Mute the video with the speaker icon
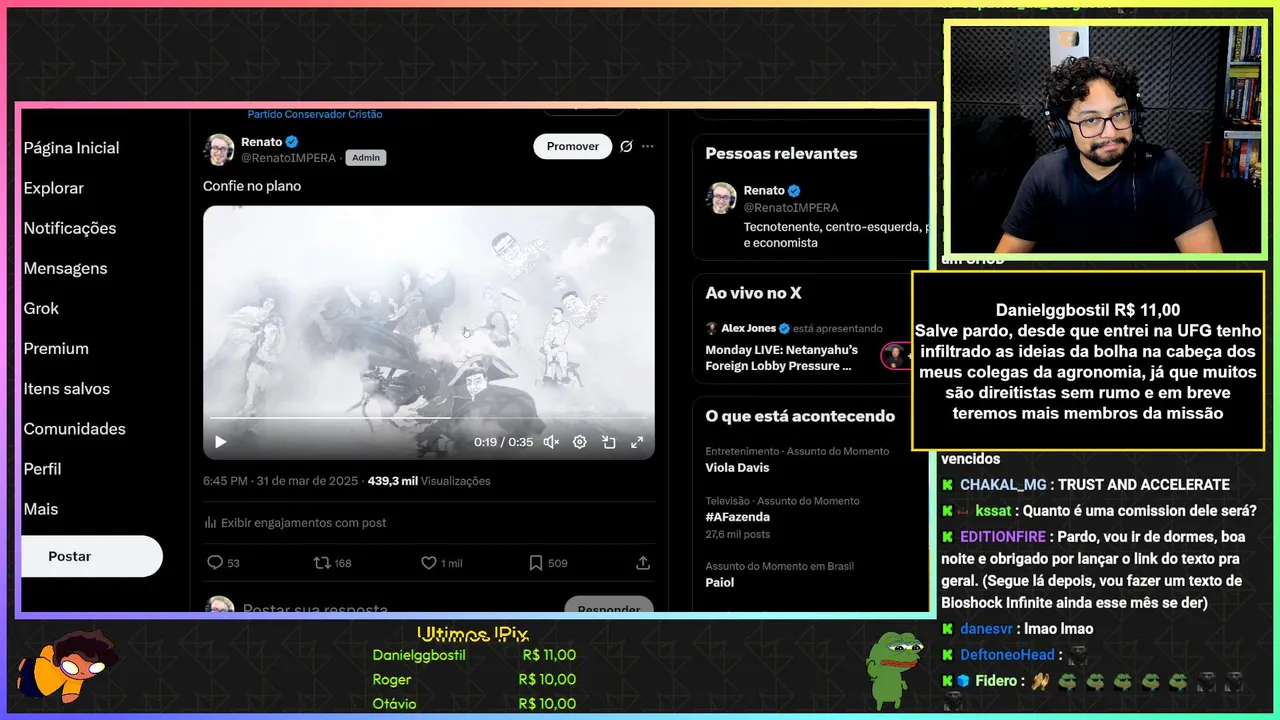The height and width of the screenshot is (720, 1280). (x=550, y=442)
